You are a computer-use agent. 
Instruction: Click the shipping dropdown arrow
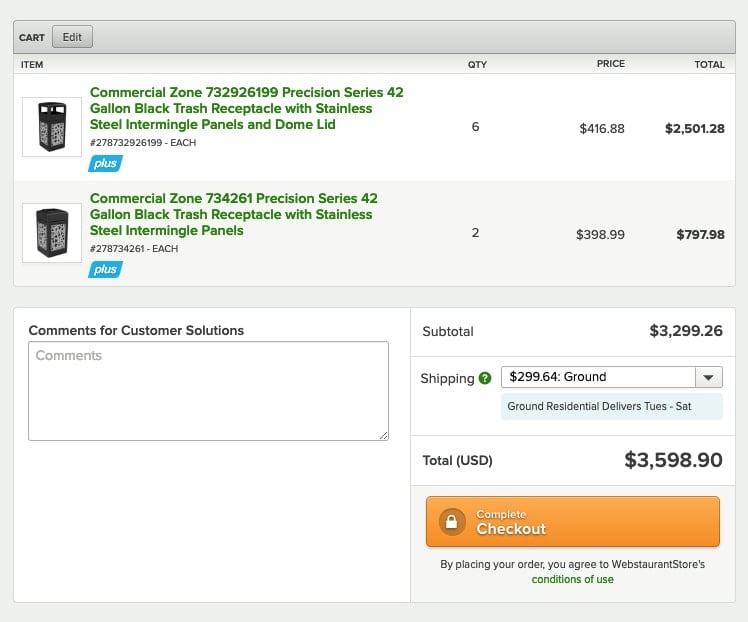708,378
